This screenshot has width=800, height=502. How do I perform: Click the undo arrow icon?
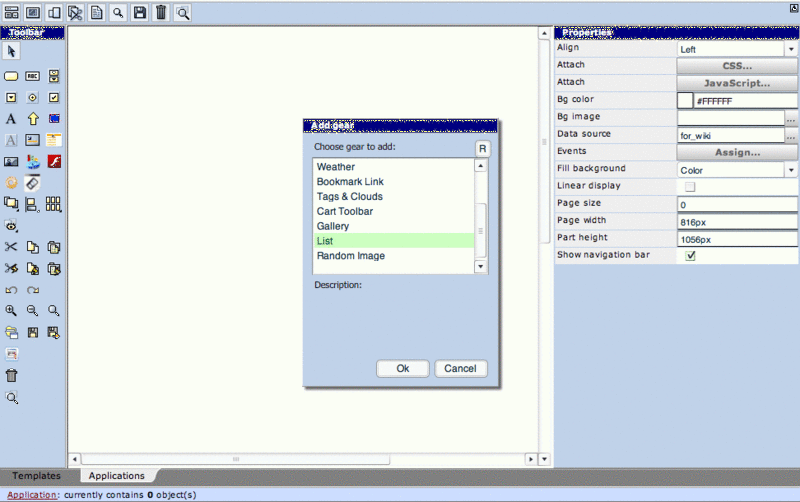coord(11,290)
